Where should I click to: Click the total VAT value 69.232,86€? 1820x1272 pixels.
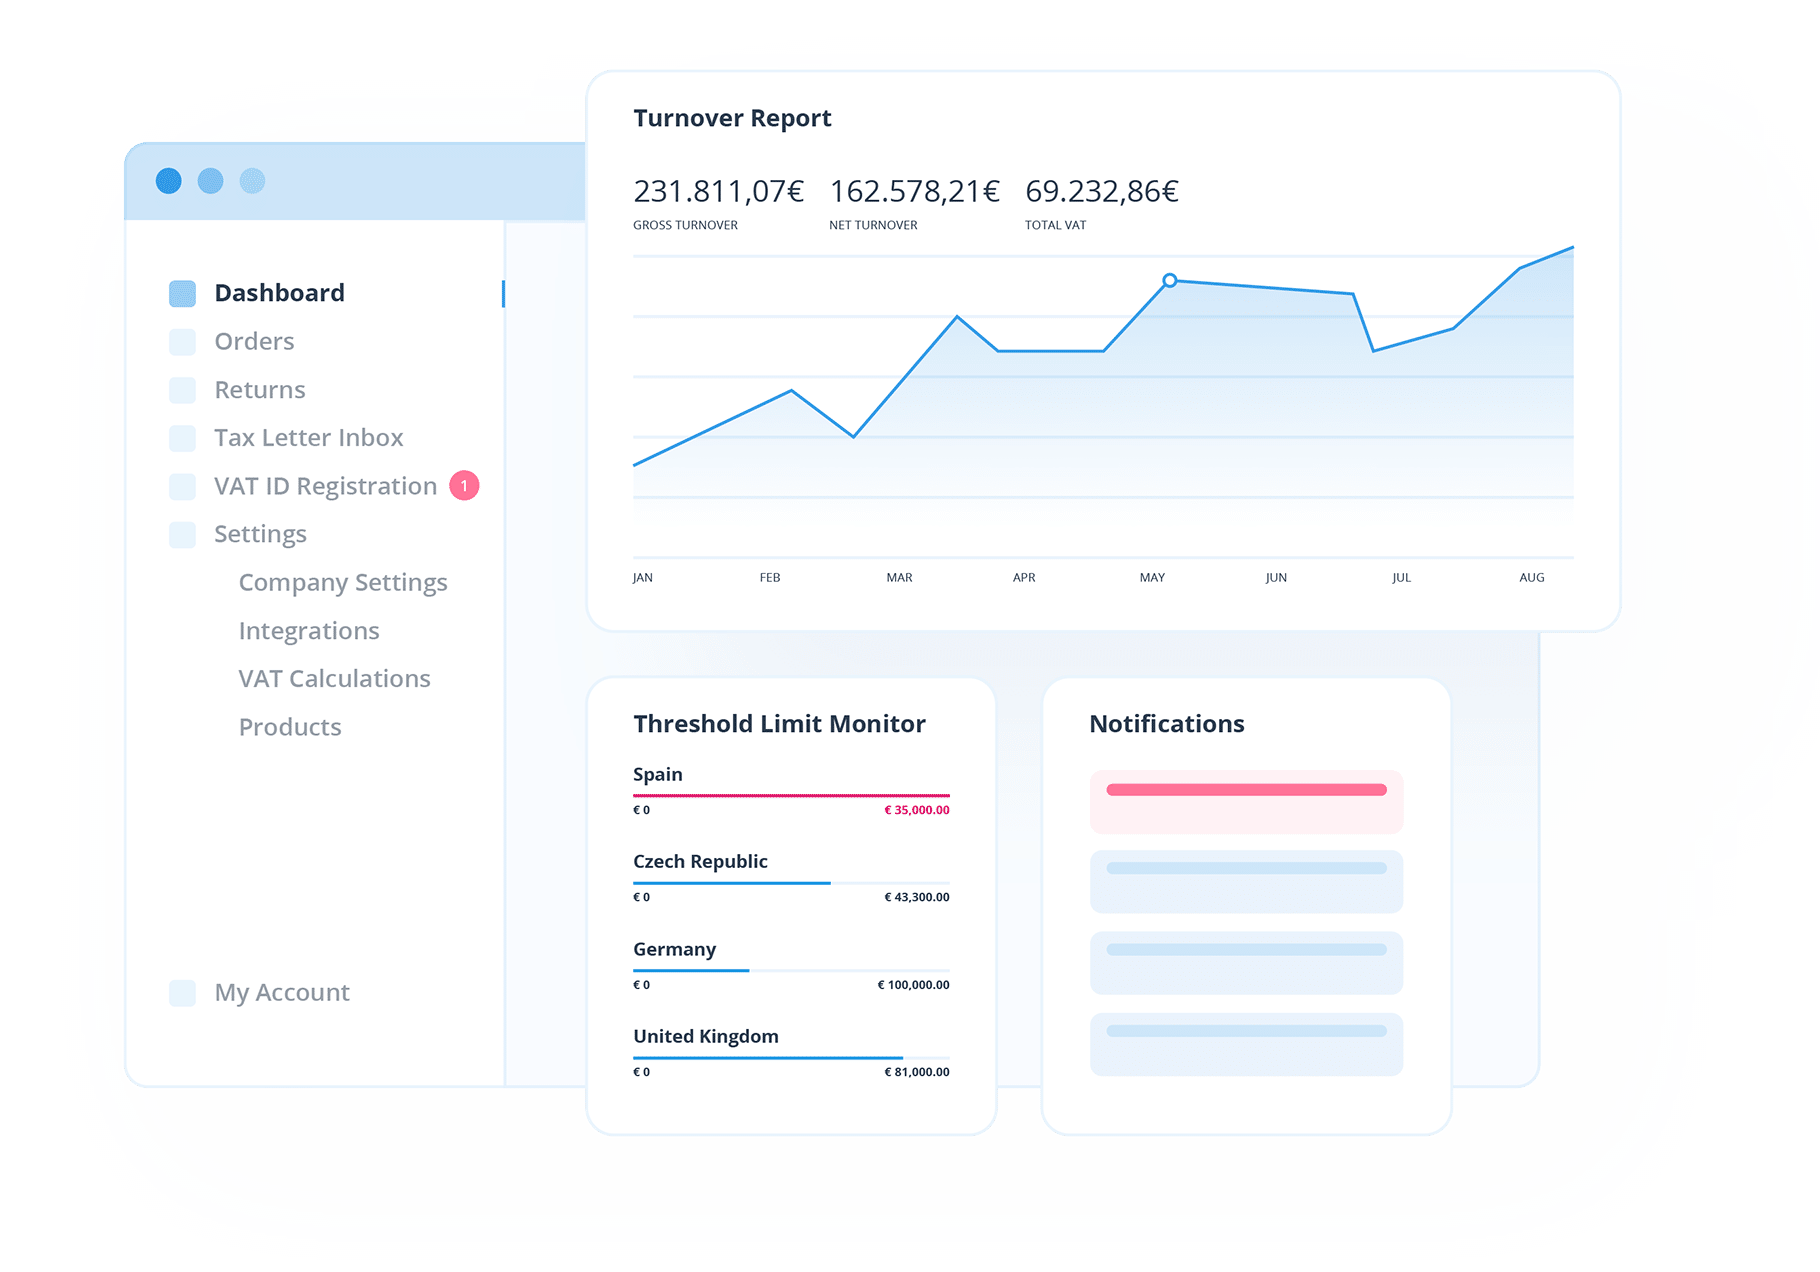point(1102,191)
